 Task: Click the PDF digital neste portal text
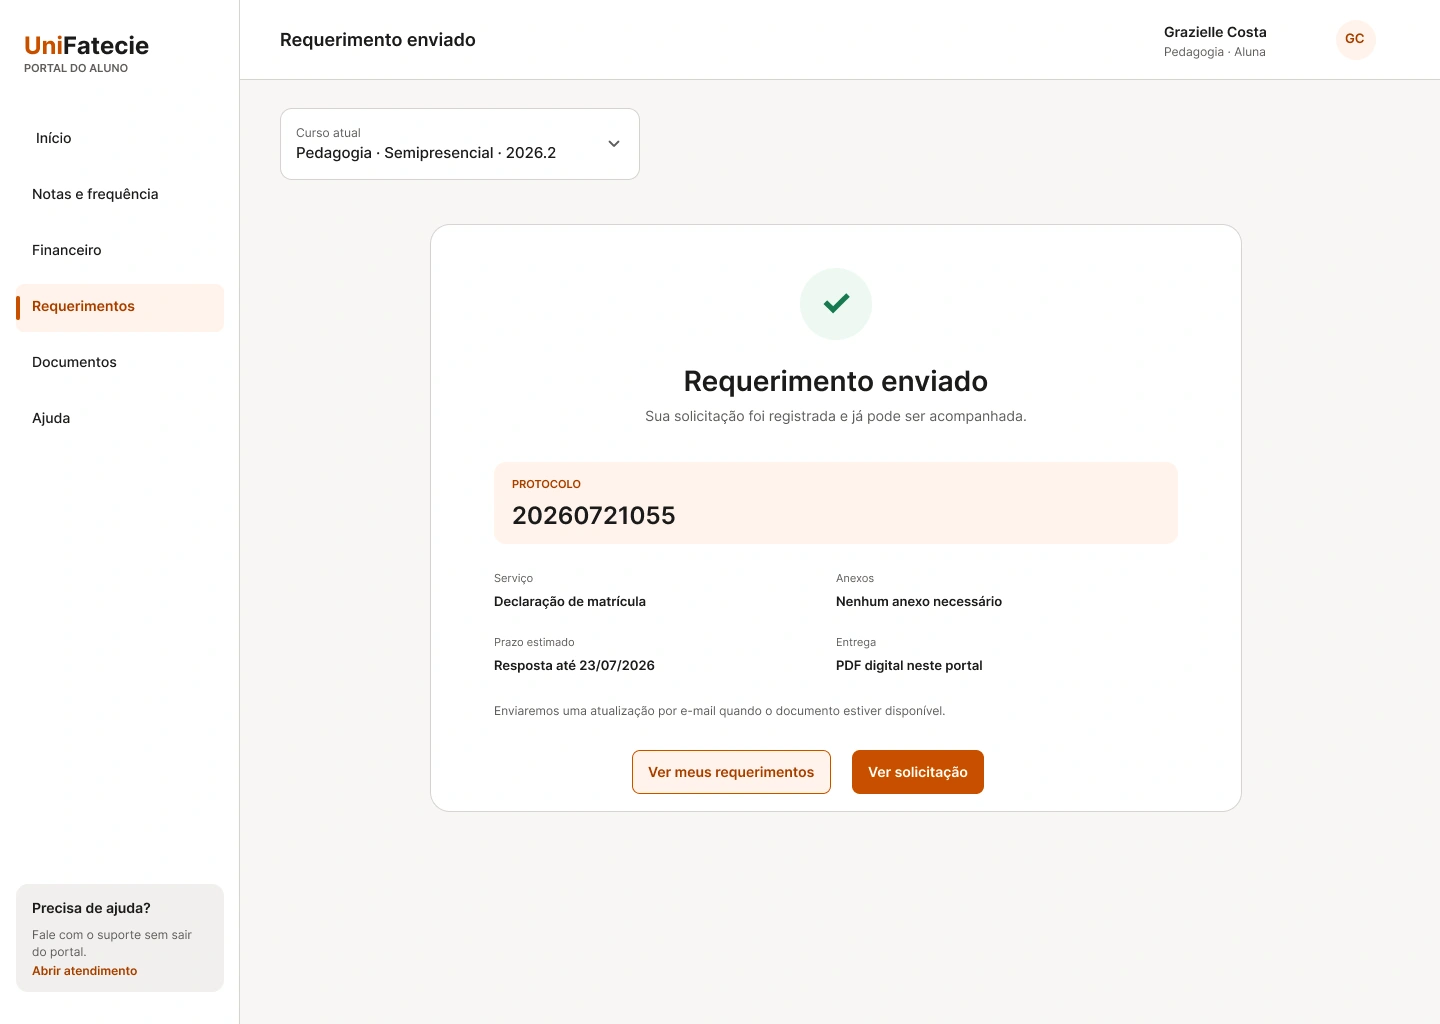coord(909,665)
